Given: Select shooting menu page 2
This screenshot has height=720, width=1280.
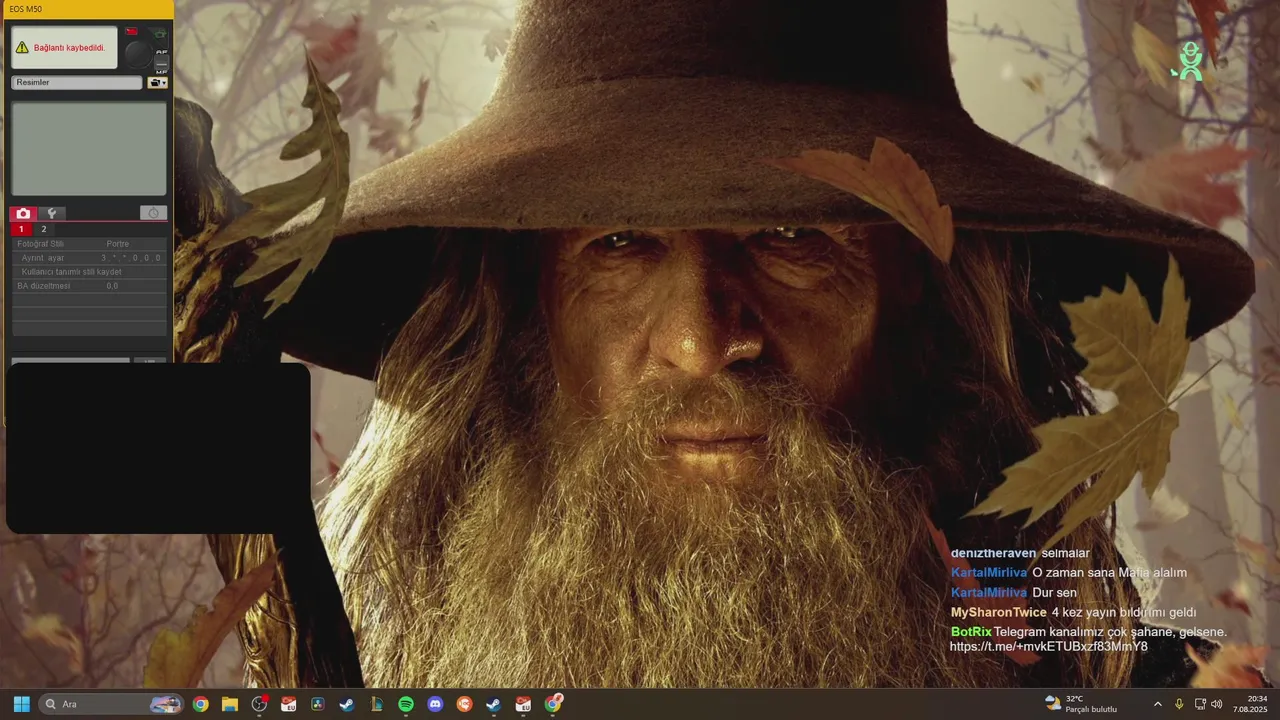Looking at the screenshot, I should (x=43, y=229).
